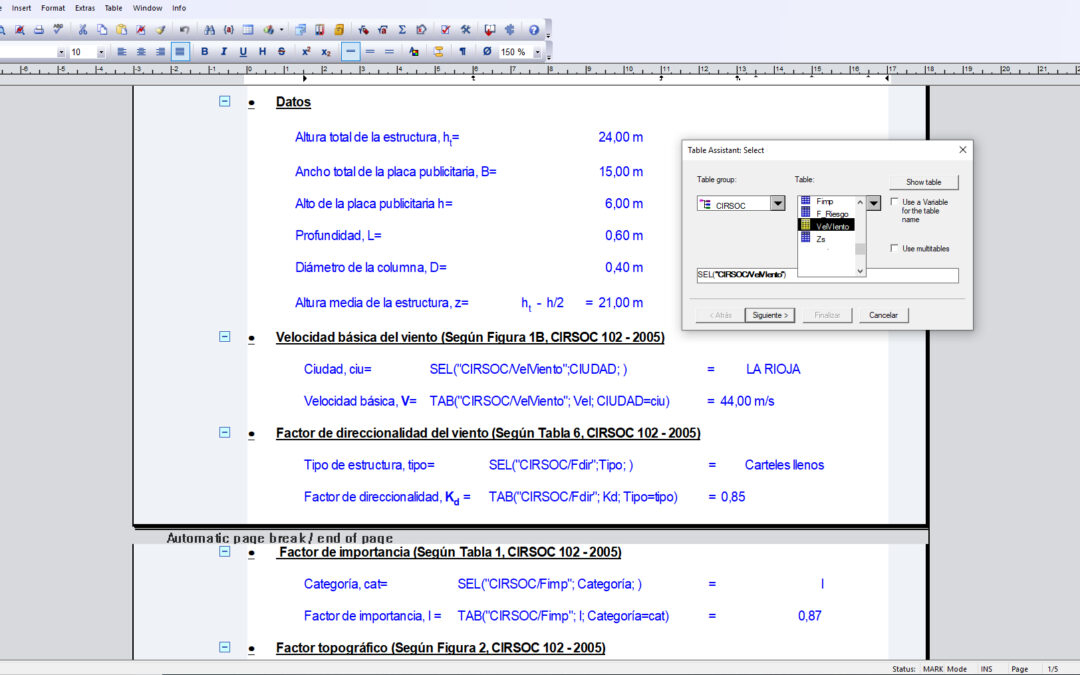Image resolution: width=1080 pixels, height=675 pixels.
Task: Open the Table menu
Action: (113, 8)
